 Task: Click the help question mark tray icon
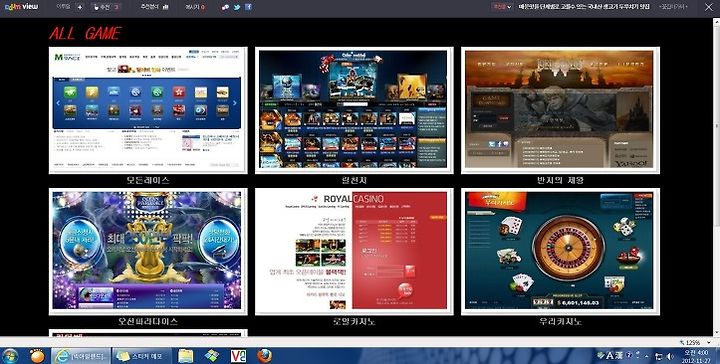629,354
